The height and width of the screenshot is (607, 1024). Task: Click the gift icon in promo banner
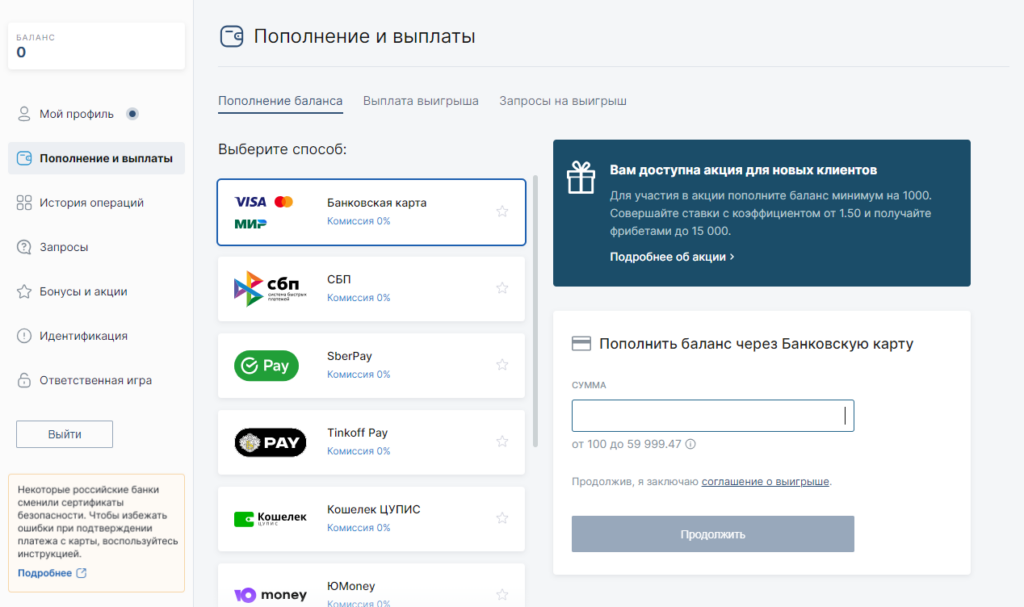pyautogui.click(x=581, y=178)
